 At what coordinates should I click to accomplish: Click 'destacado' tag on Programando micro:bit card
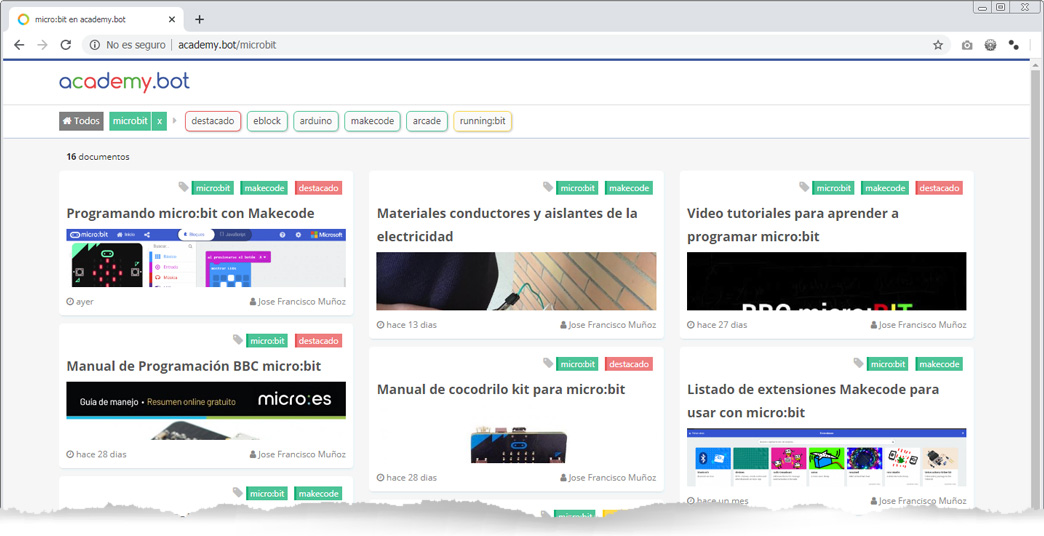tap(318, 188)
